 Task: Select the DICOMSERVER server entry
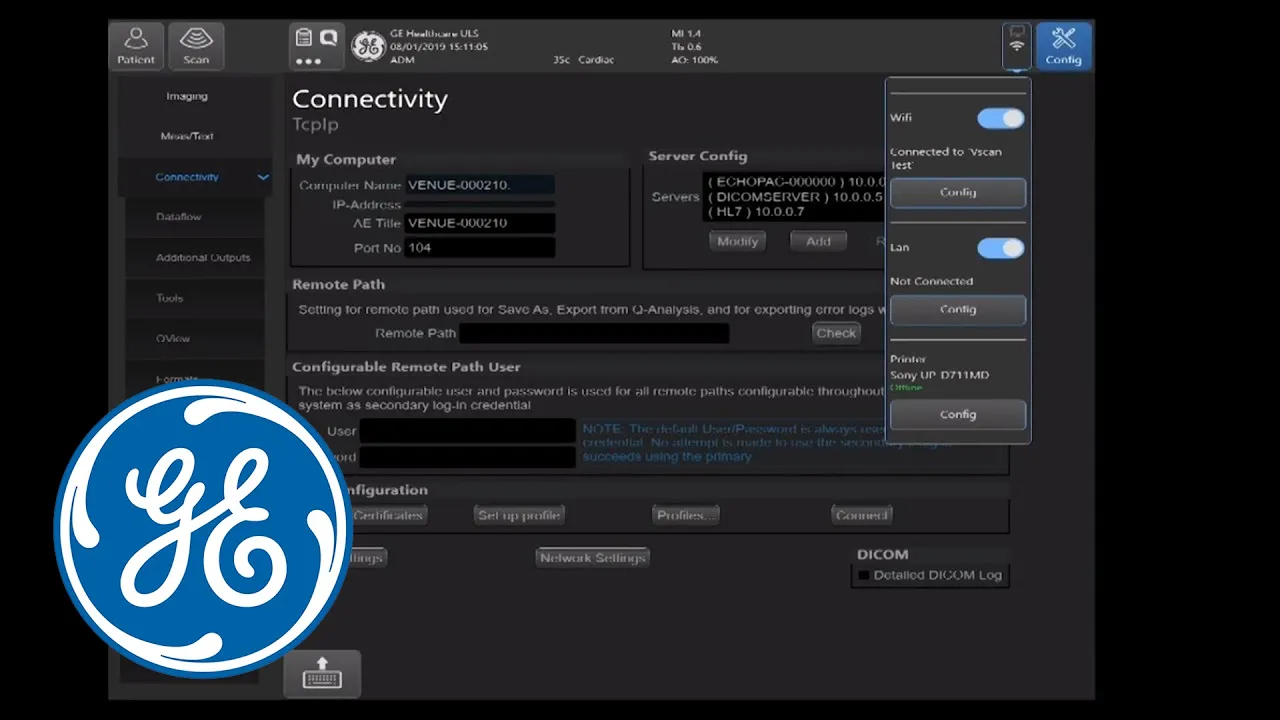(x=797, y=197)
